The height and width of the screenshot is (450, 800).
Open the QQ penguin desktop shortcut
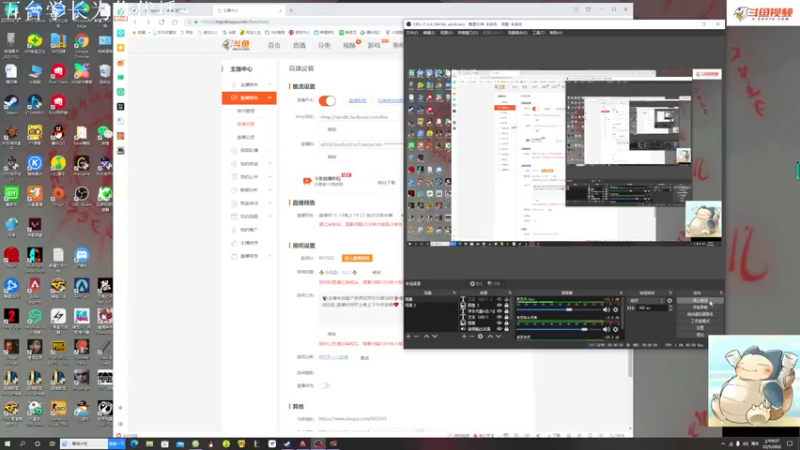[x=58, y=135]
